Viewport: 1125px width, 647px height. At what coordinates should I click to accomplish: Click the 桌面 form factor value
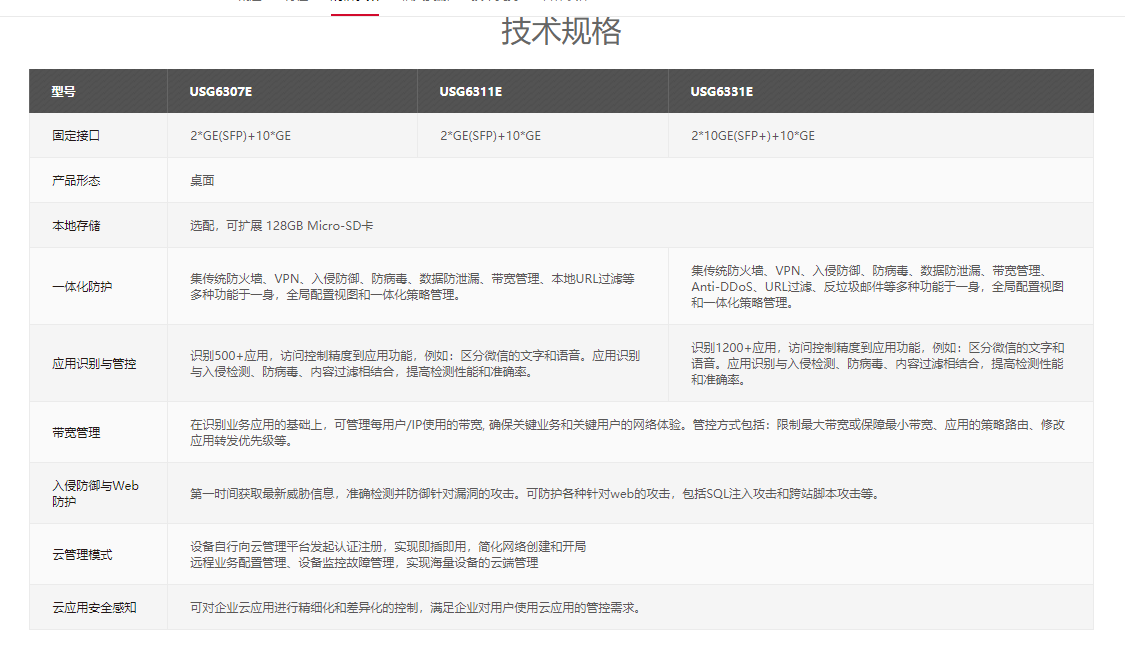[x=202, y=181]
